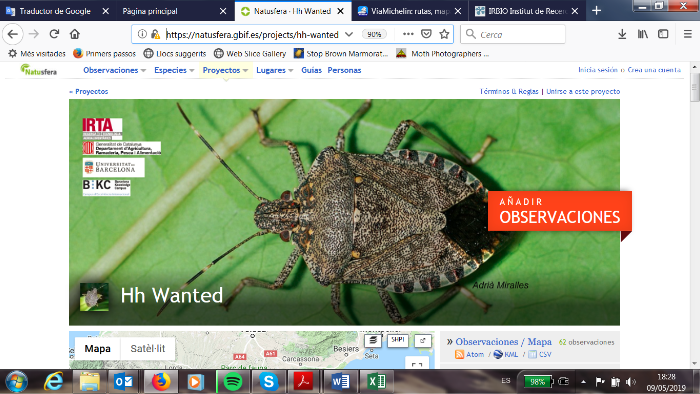
Task: Click the SHP export map button
Action: pos(397,340)
